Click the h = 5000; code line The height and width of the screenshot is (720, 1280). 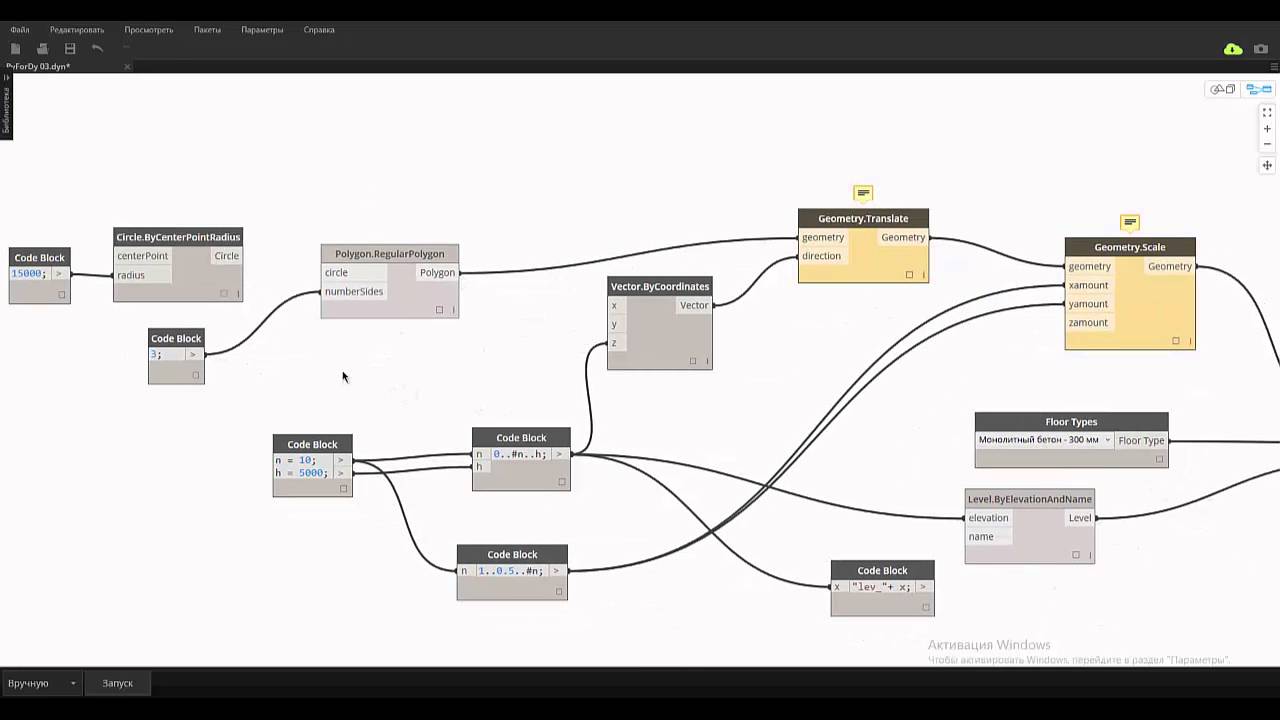(x=302, y=473)
